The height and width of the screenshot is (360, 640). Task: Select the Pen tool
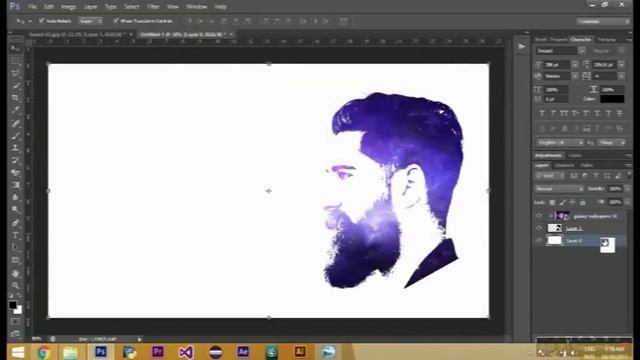click(16, 223)
